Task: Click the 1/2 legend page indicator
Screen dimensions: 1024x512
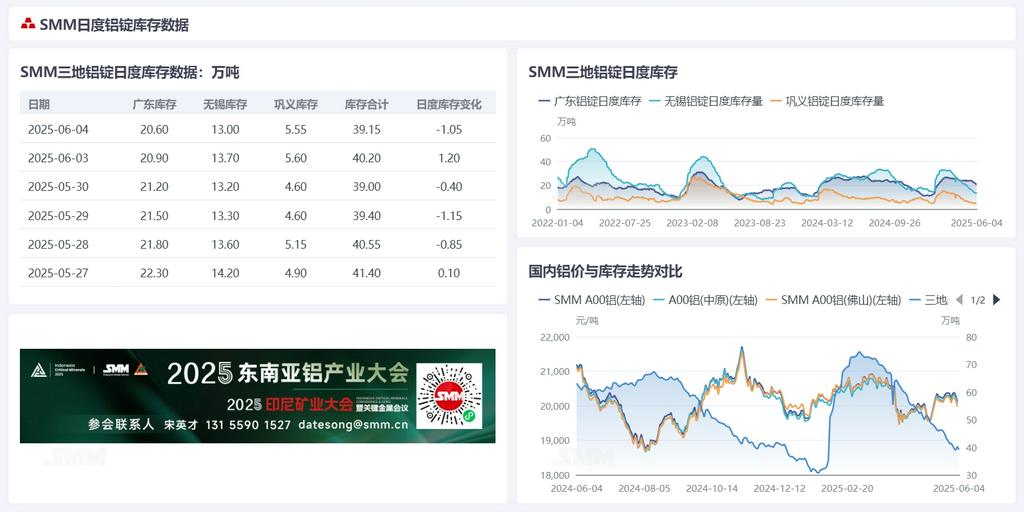Action: tap(978, 300)
